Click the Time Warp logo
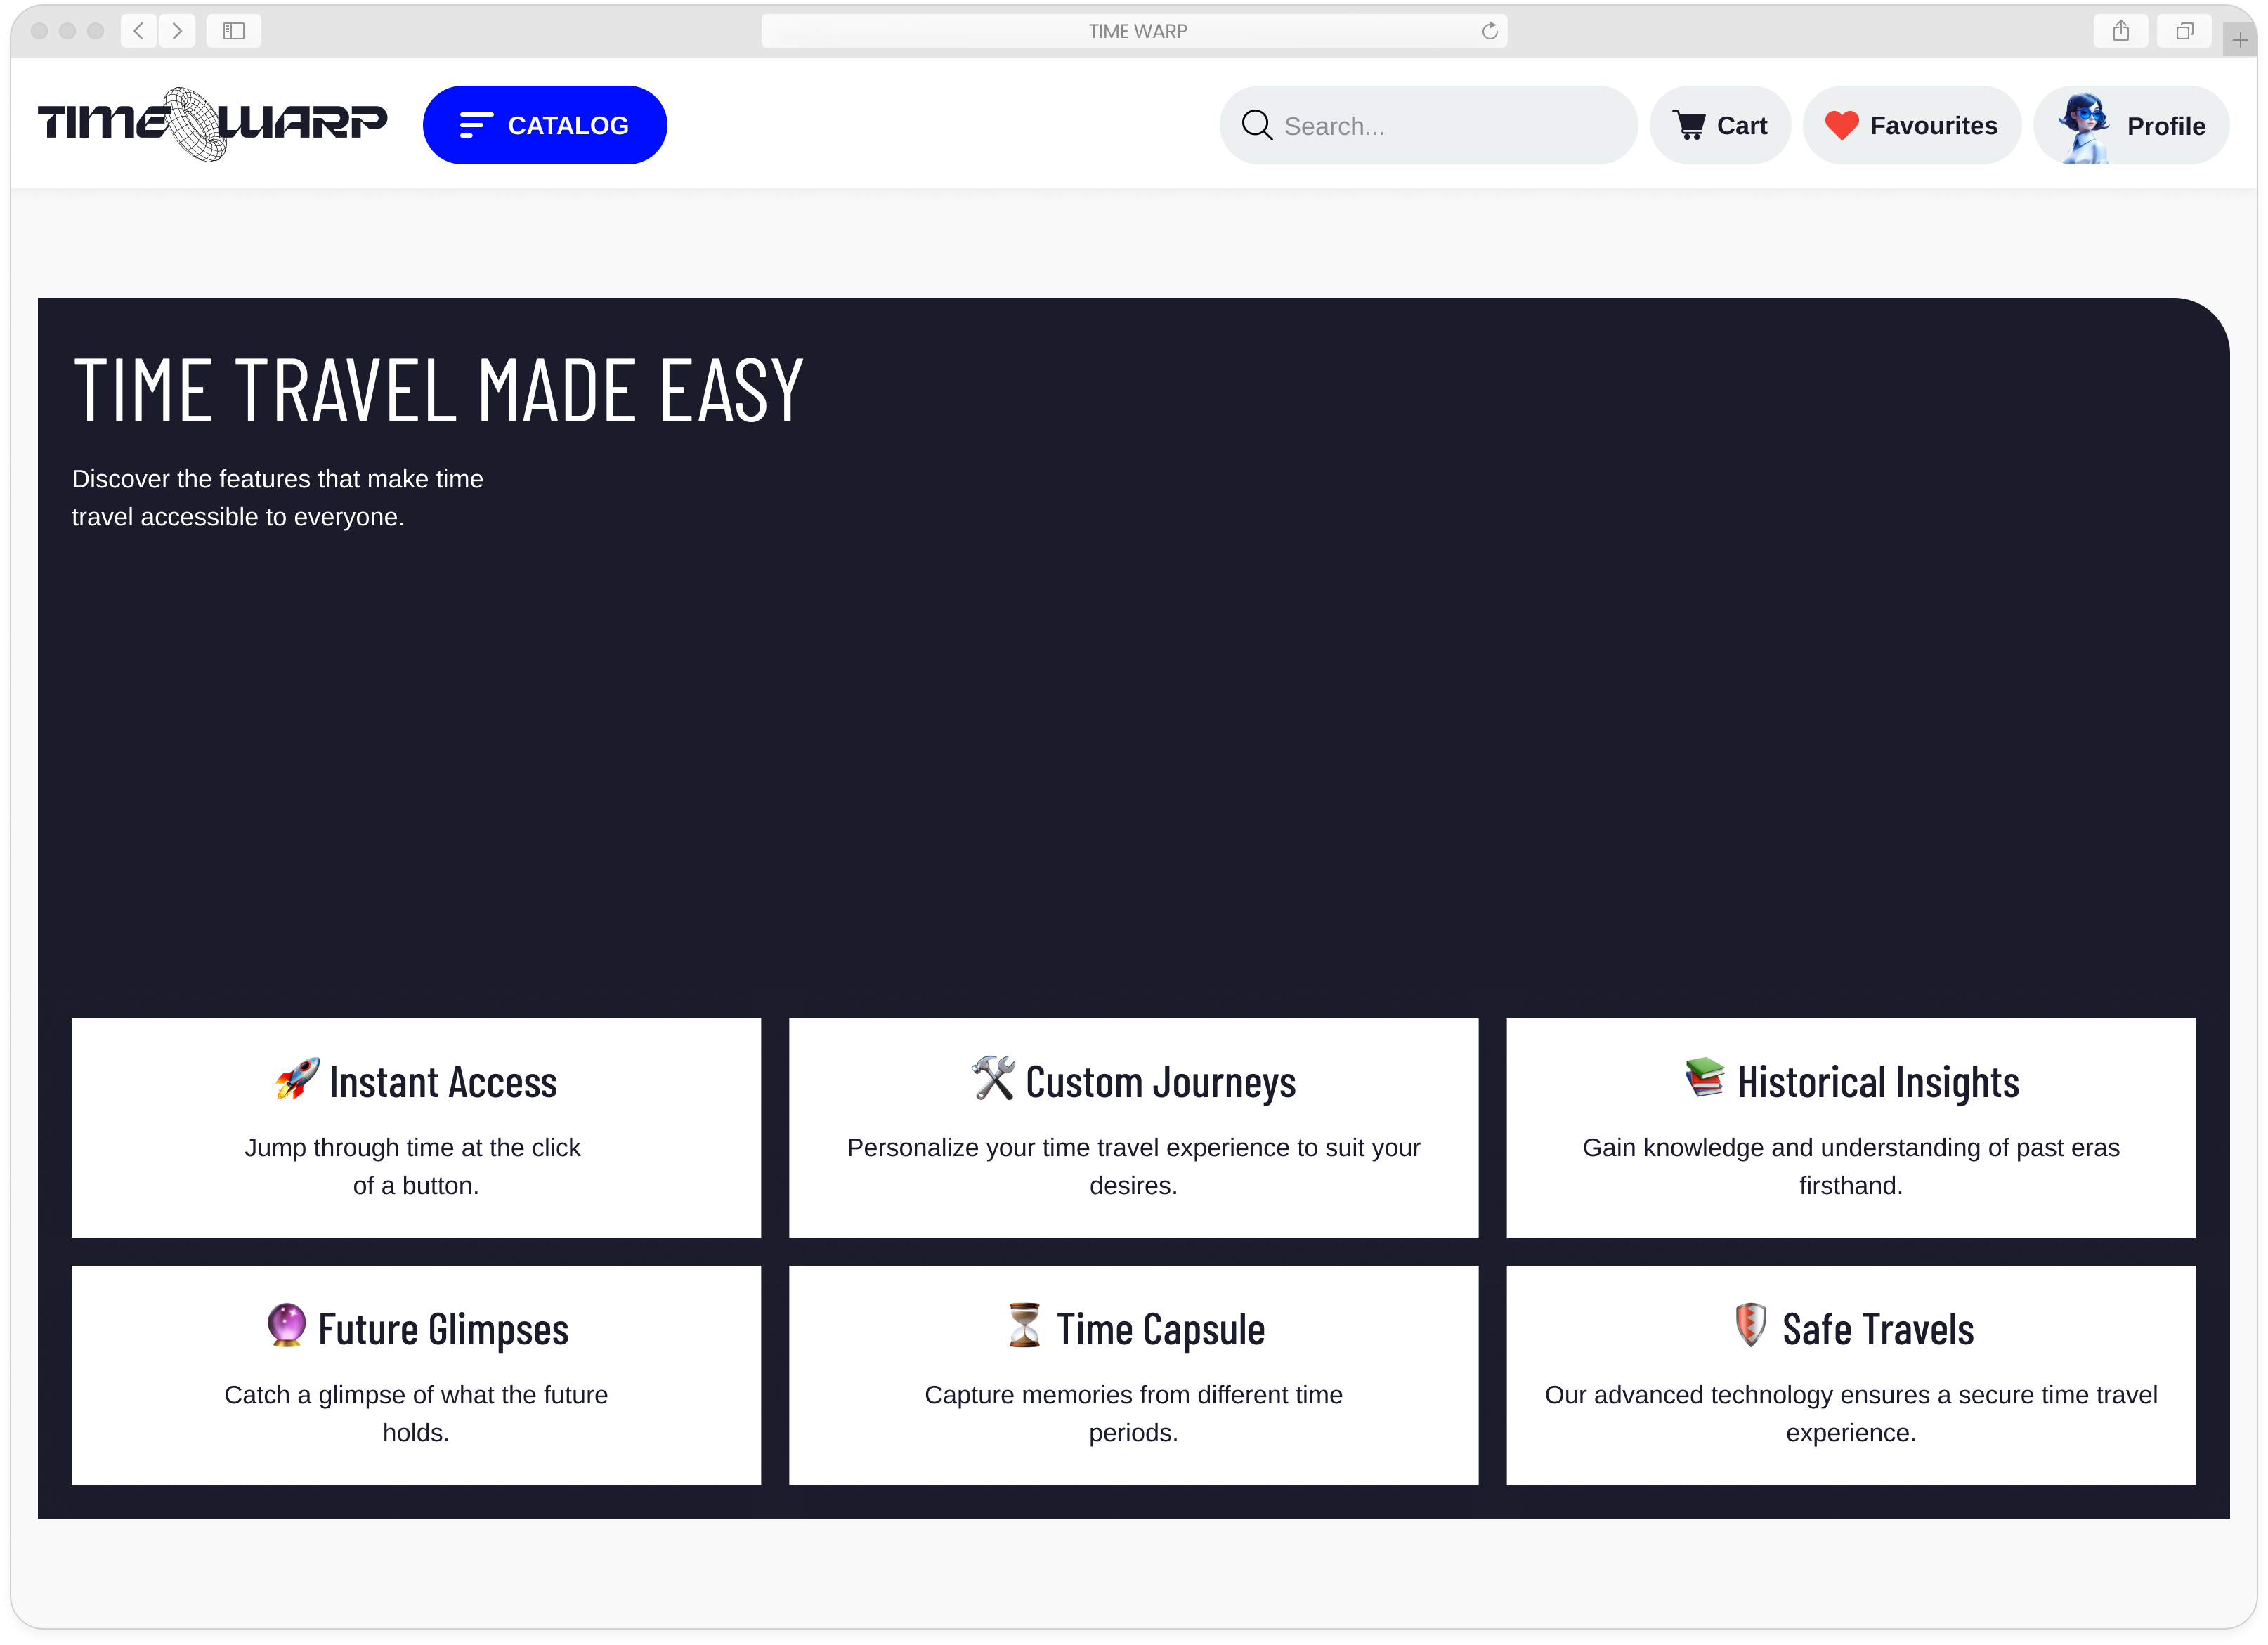 pyautogui.click(x=212, y=124)
